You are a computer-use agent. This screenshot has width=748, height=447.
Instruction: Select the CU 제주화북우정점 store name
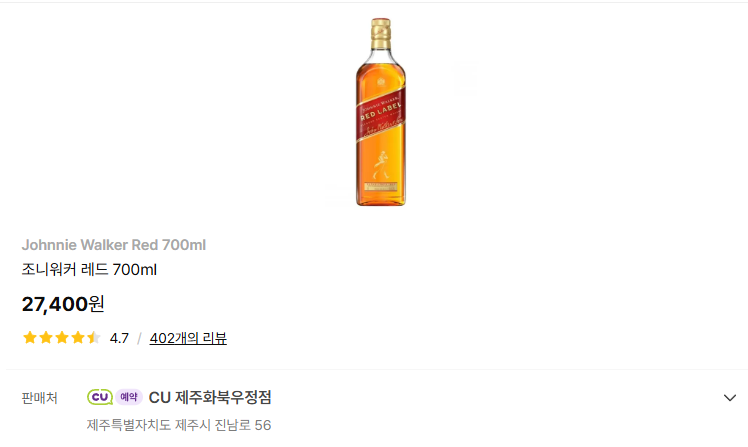coord(210,397)
